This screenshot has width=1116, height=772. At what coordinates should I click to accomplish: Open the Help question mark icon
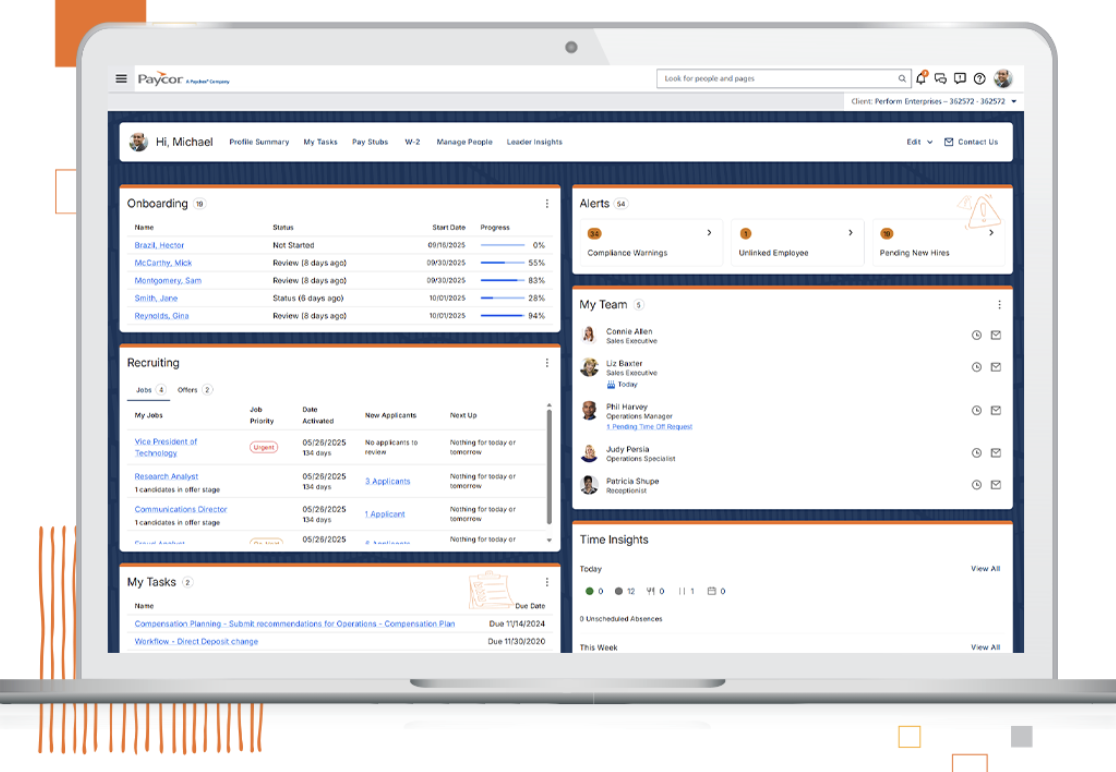tap(981, 77)
